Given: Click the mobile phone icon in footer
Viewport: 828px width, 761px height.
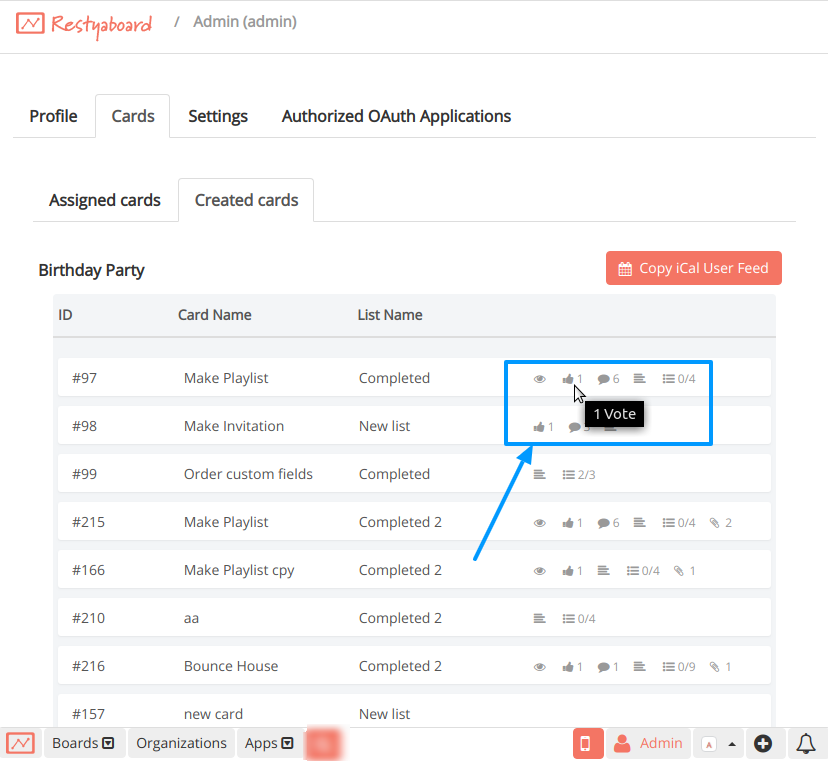Looking at the screenshot, I should point(588,744).
